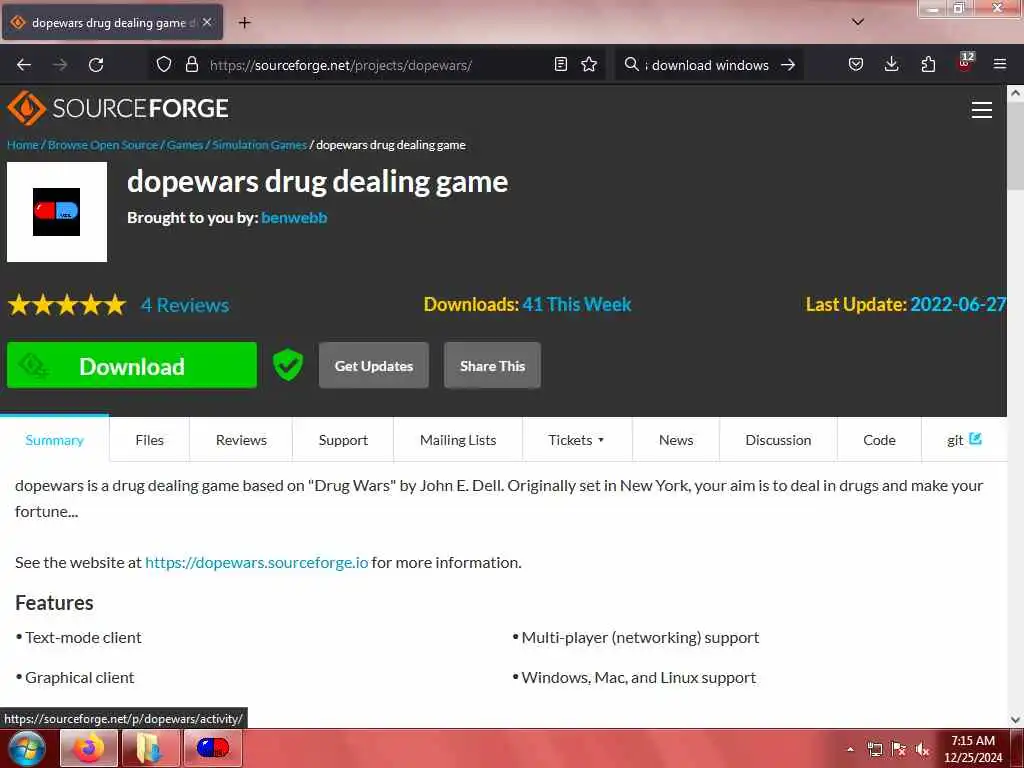Open the list all tabs chevron
Viewport: 1024px width, 768px height.
click(858, 22)
